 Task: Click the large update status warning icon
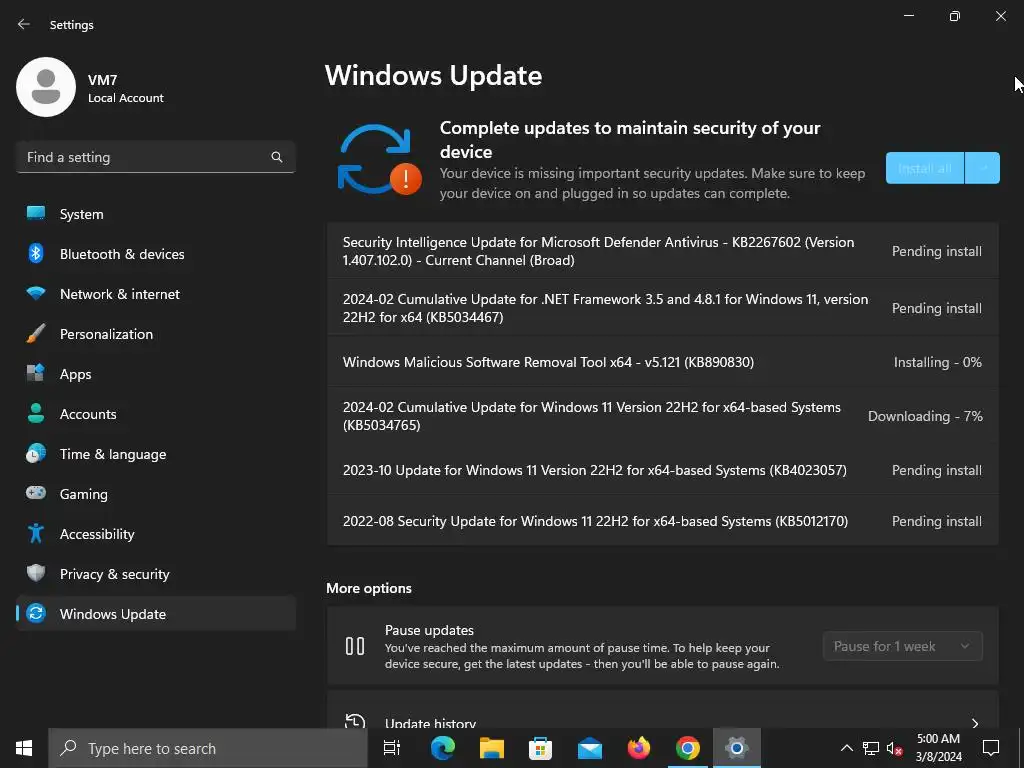coord(379,159)
